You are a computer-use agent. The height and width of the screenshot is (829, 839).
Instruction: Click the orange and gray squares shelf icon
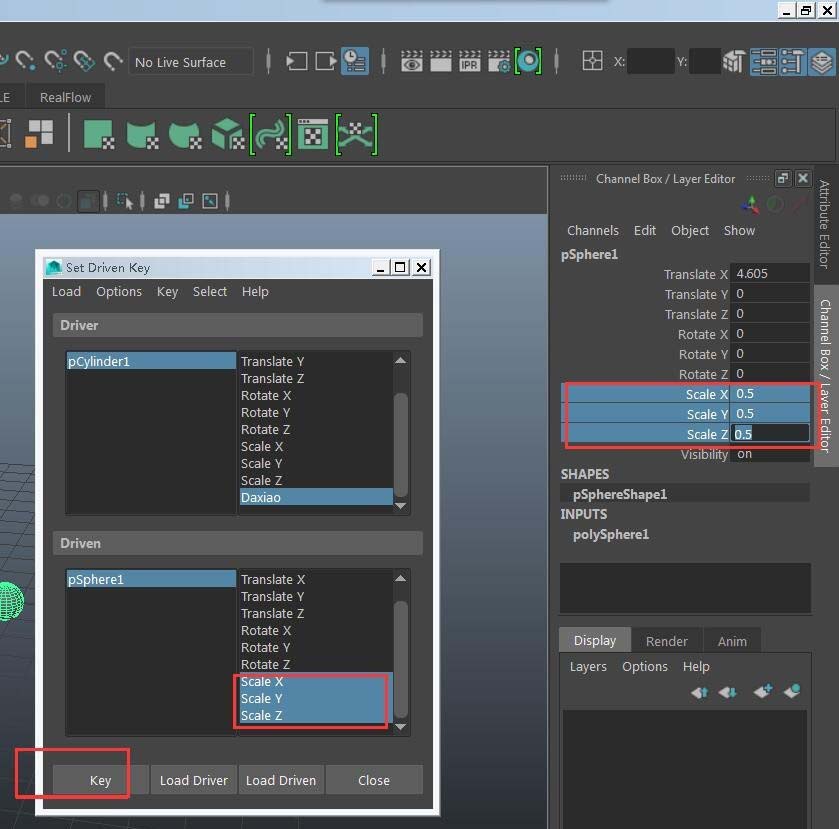coord(39,134)
